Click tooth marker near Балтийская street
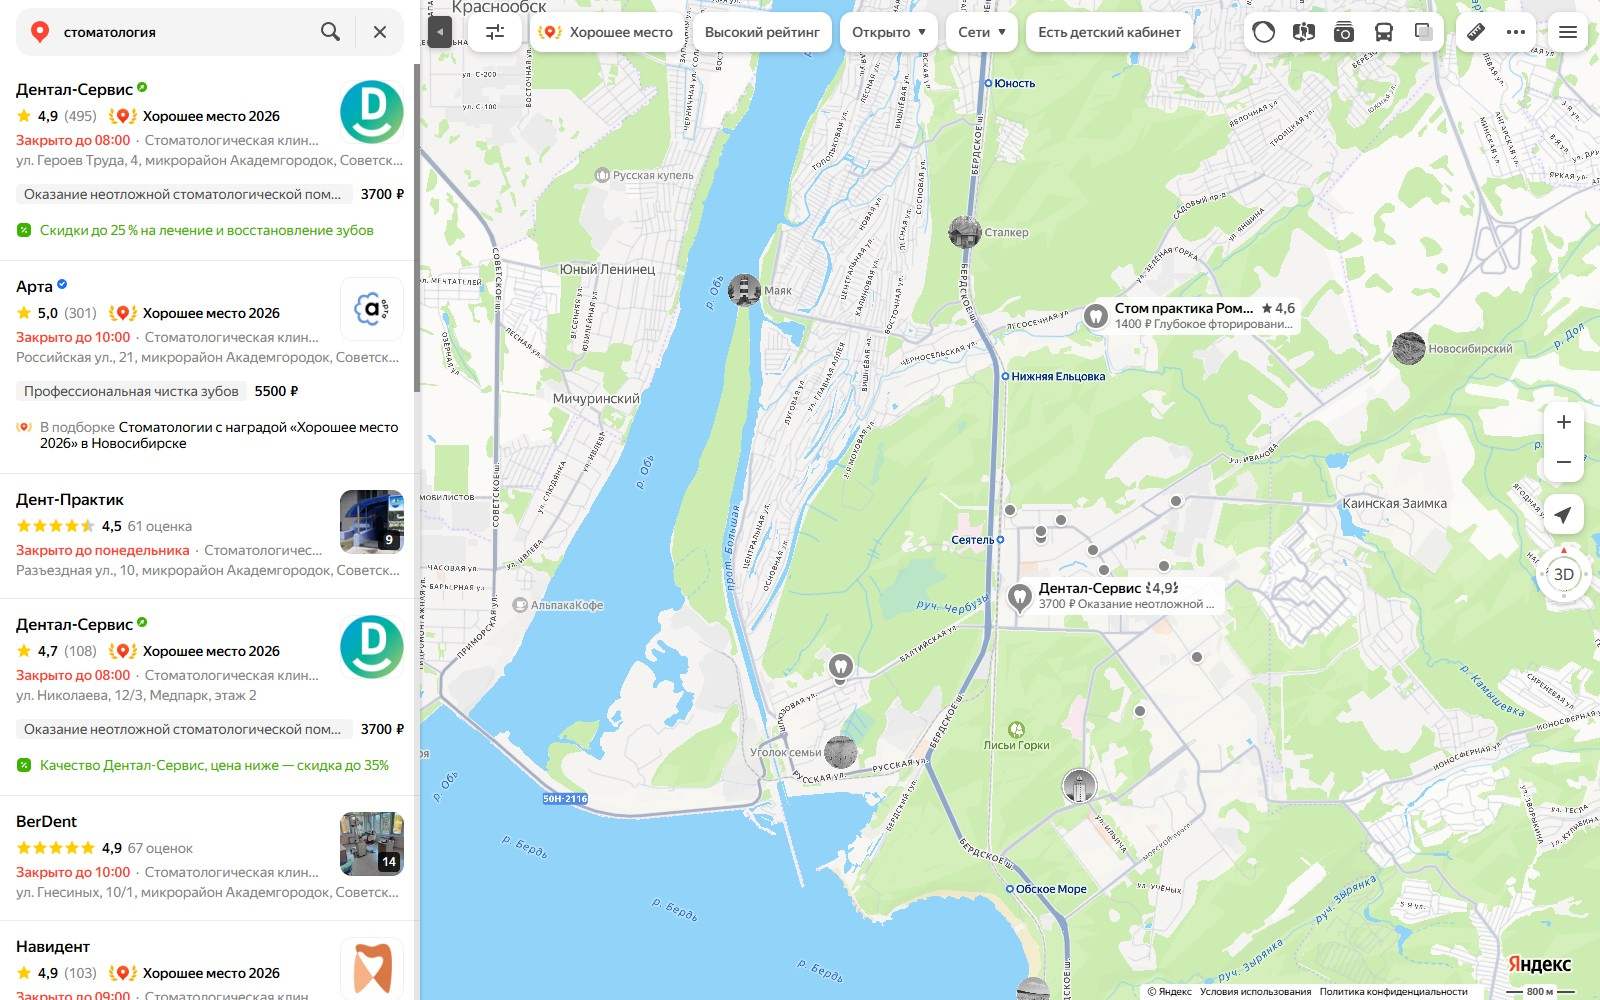Image resolution: width=1600 pixels, height=1000 pixels. 841,666
